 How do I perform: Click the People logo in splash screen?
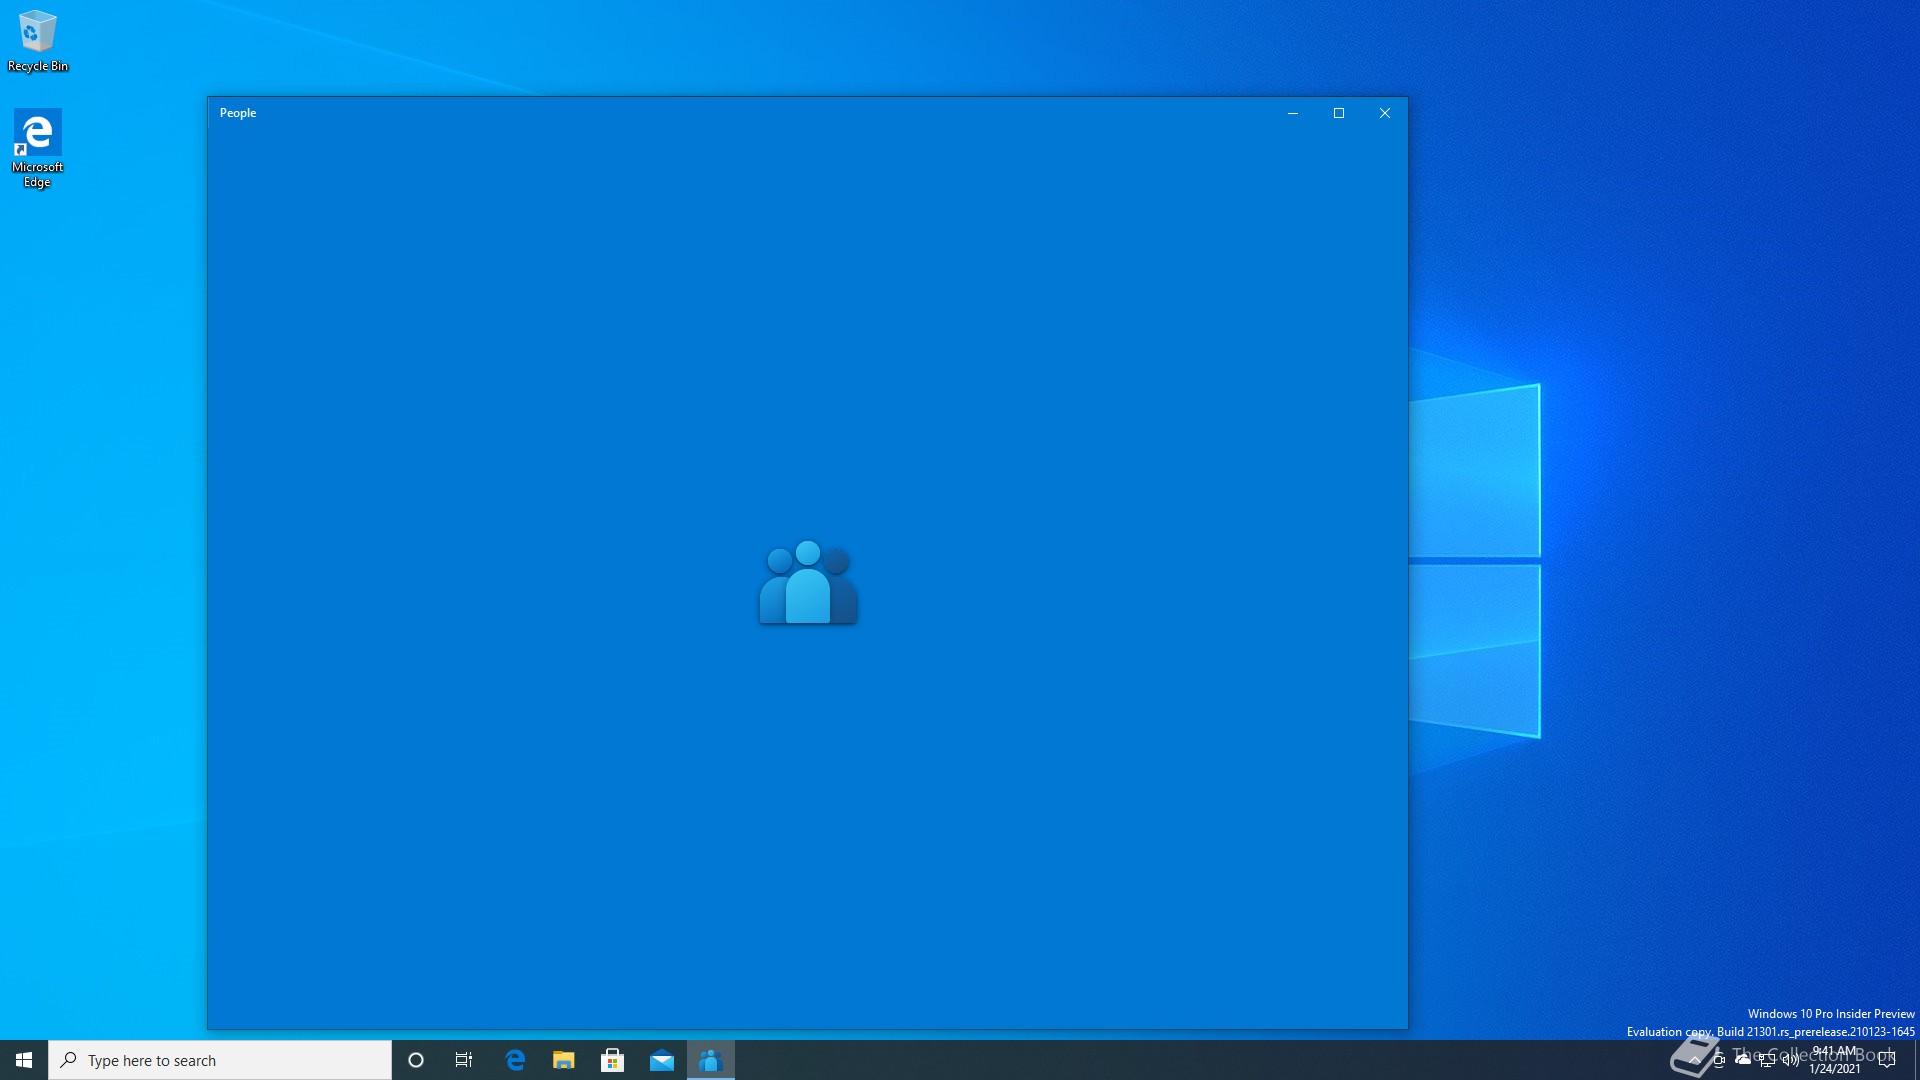(x=808, y=582)
